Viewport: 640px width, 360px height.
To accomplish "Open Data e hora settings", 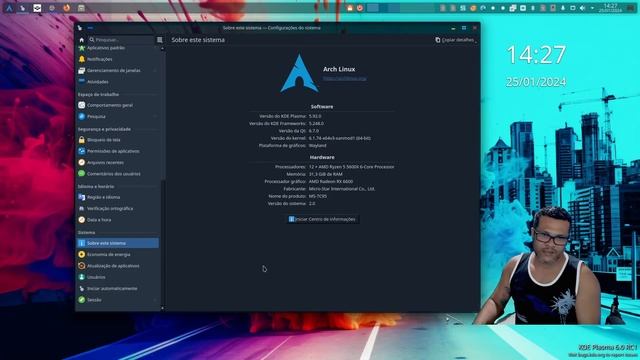I will [x=118, y=220].
